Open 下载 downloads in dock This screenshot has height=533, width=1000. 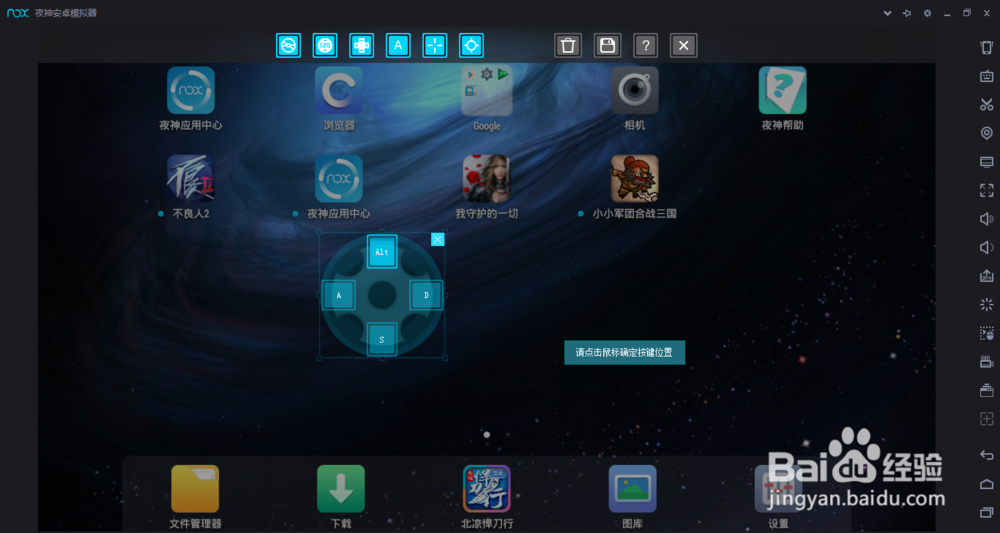click(341, 497)
